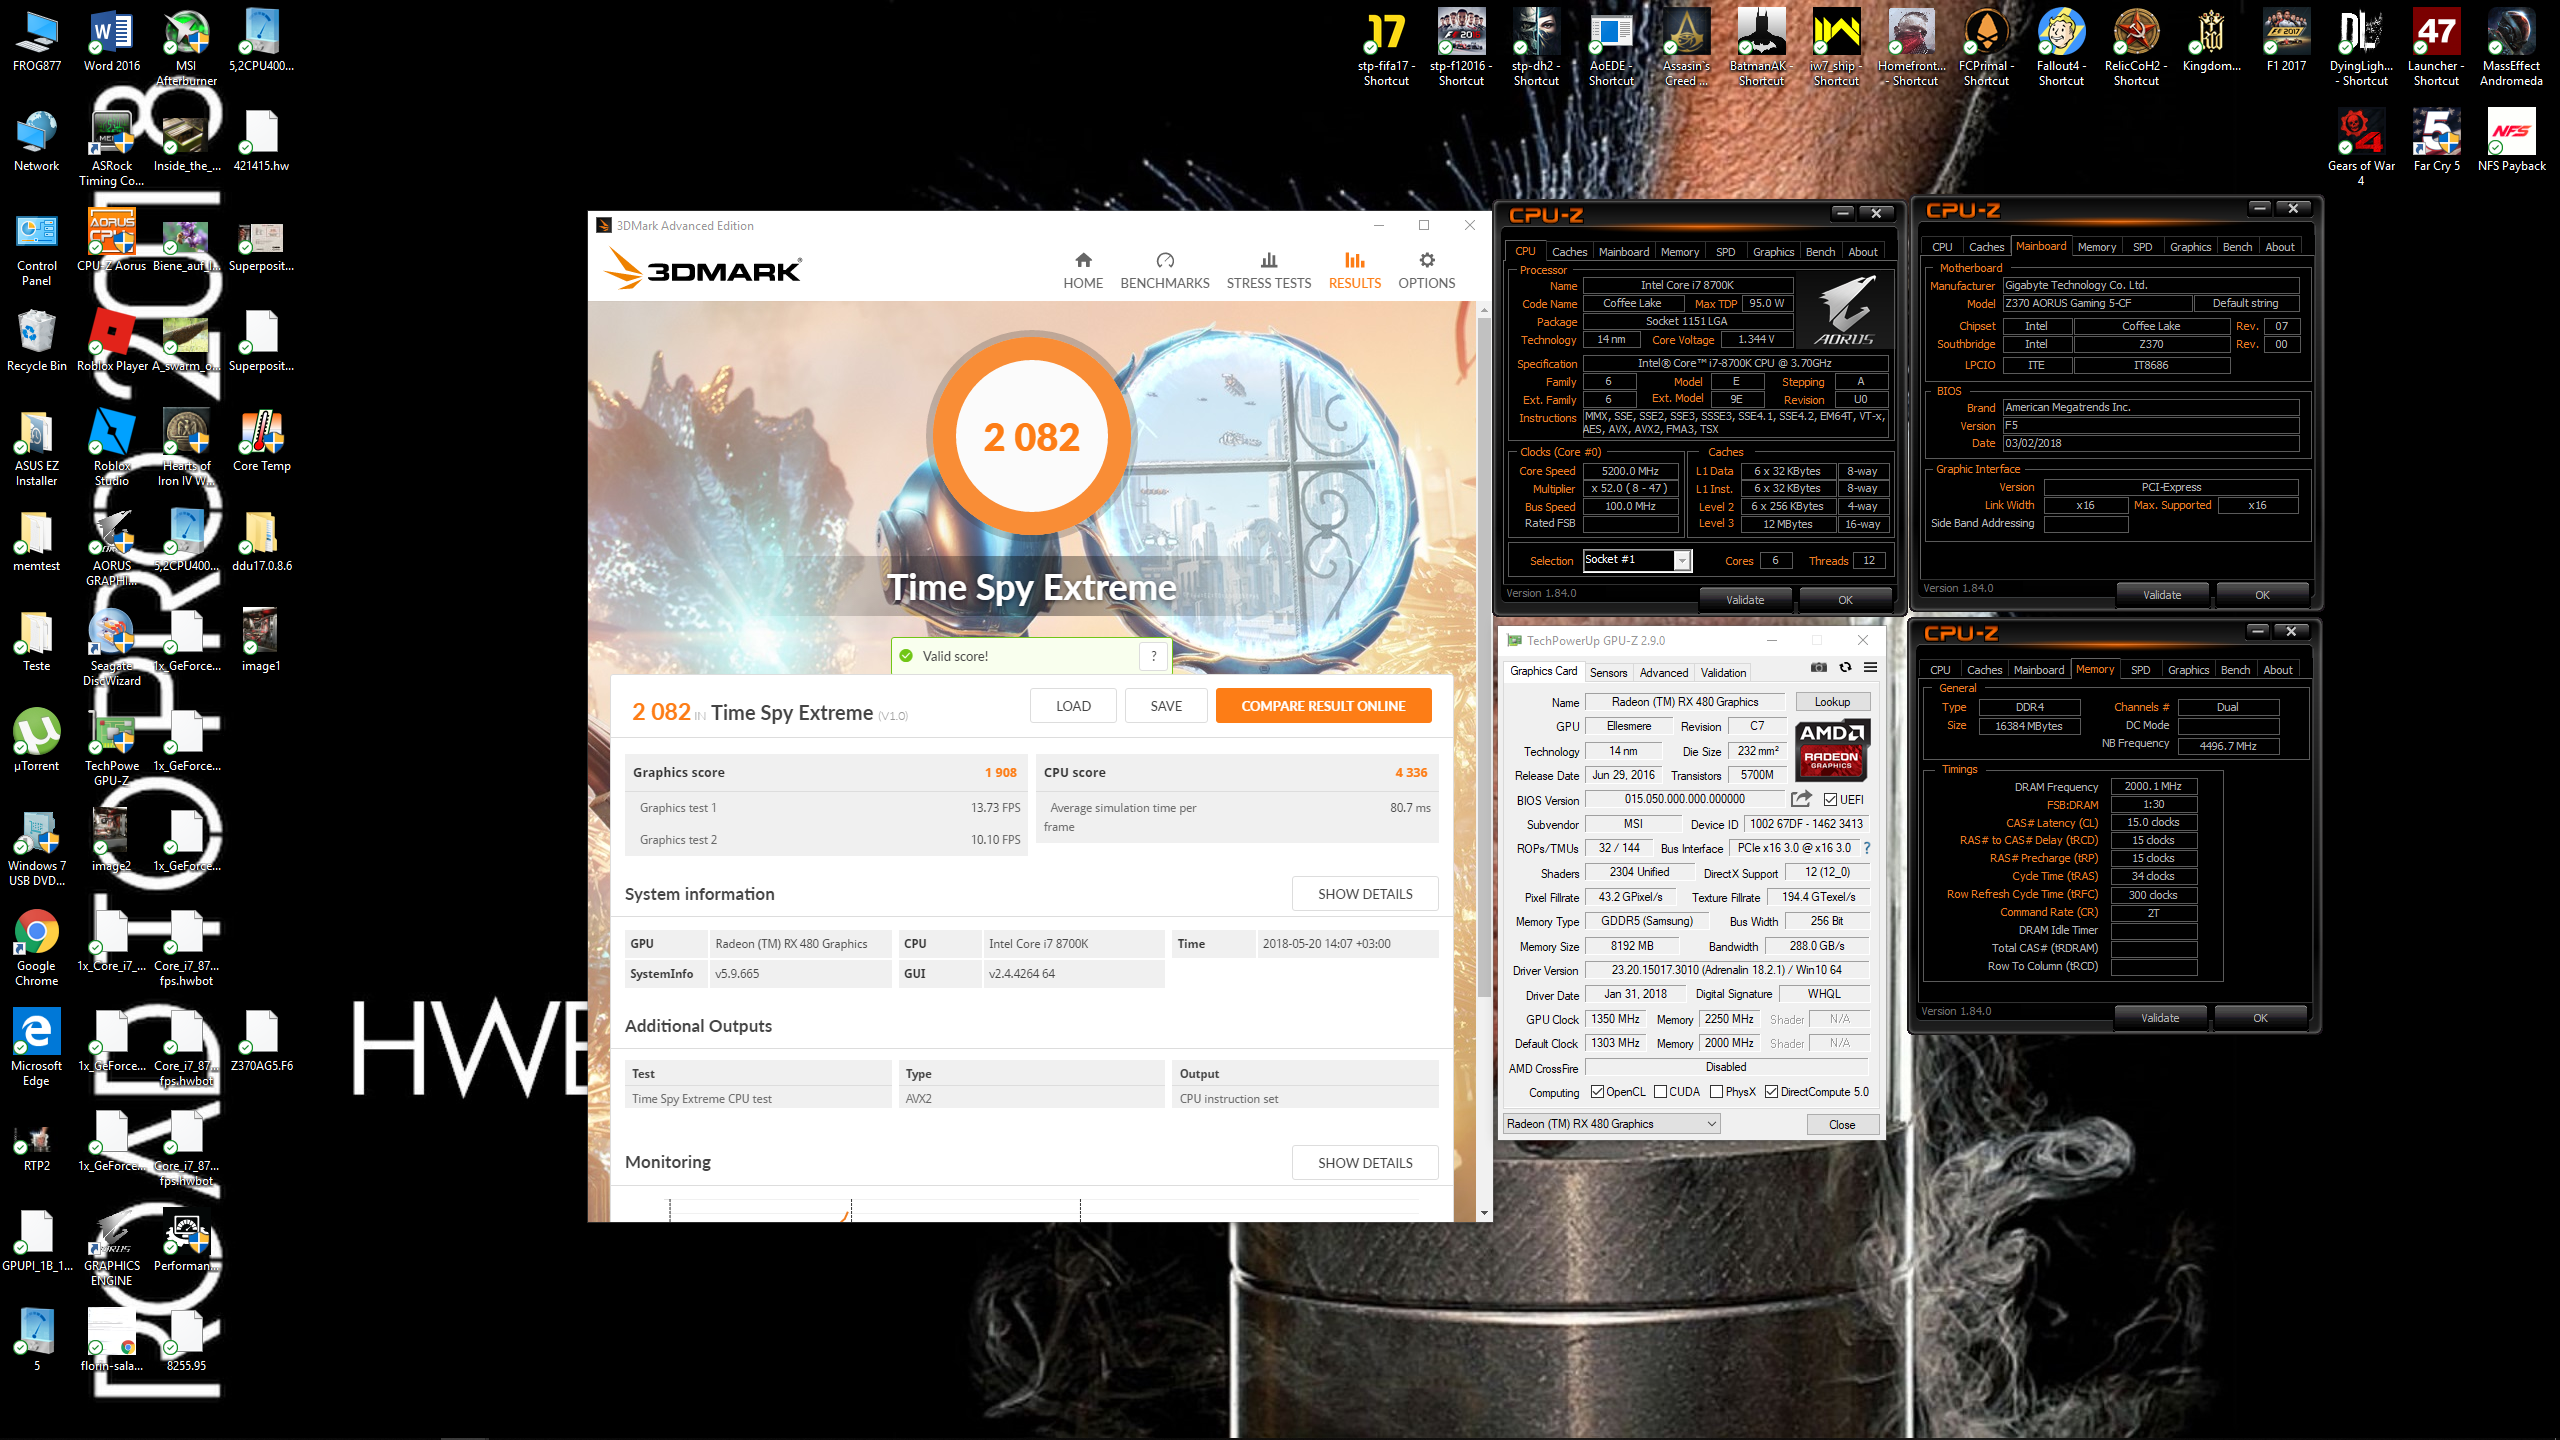Open 3DMark OPTIONS gear
2560x1440 pixels.
1426,271
